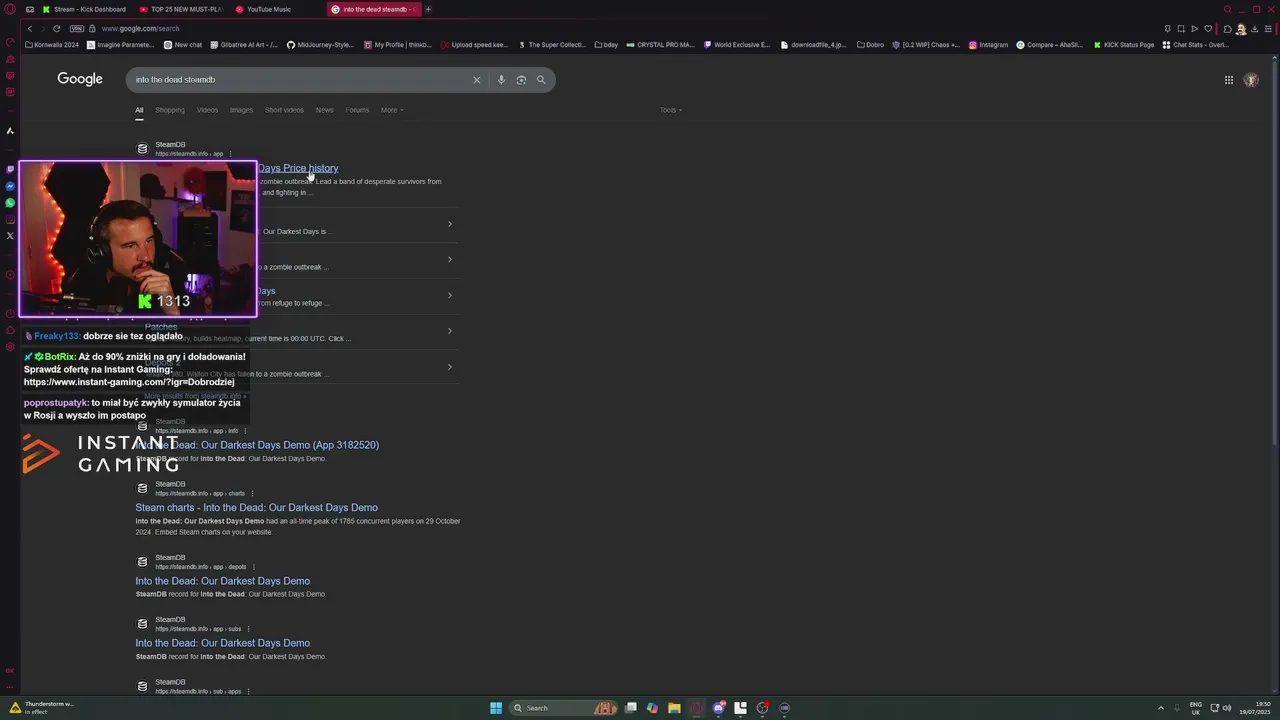Open Discord from taskbar
The image size is (1280, 720).
pos(718,708)
